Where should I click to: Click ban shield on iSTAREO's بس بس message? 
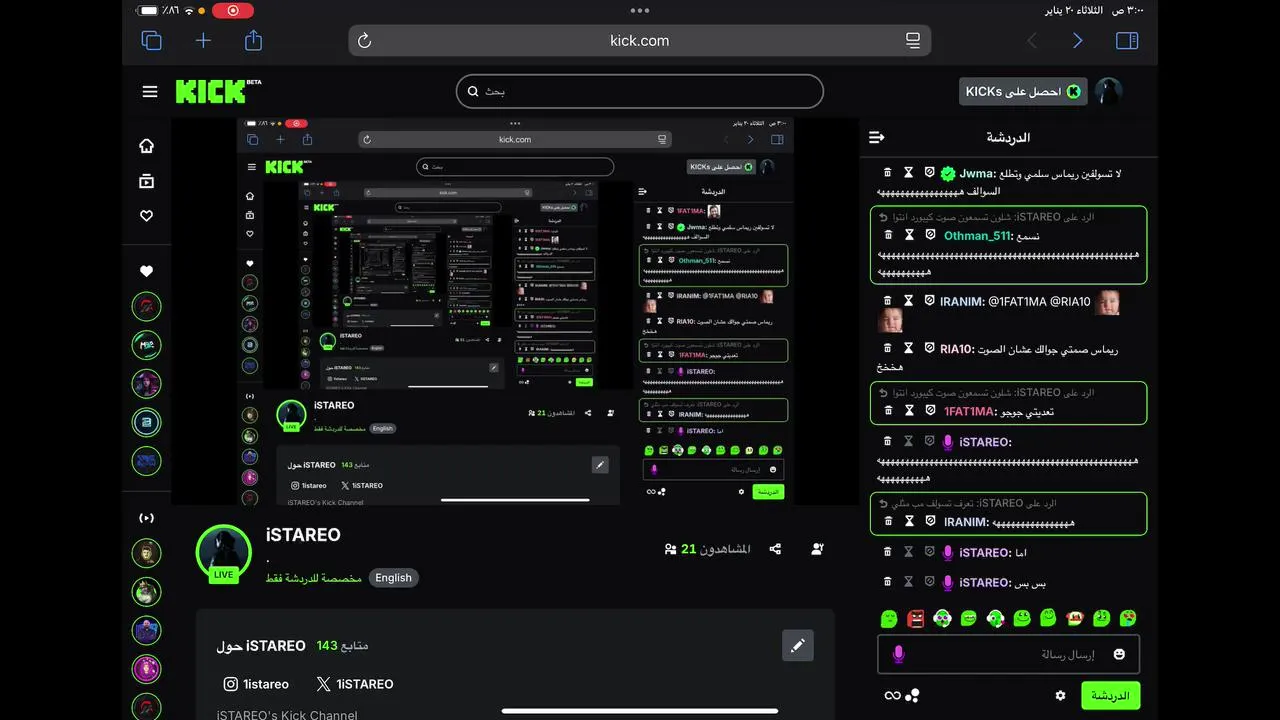click(929, 582)
